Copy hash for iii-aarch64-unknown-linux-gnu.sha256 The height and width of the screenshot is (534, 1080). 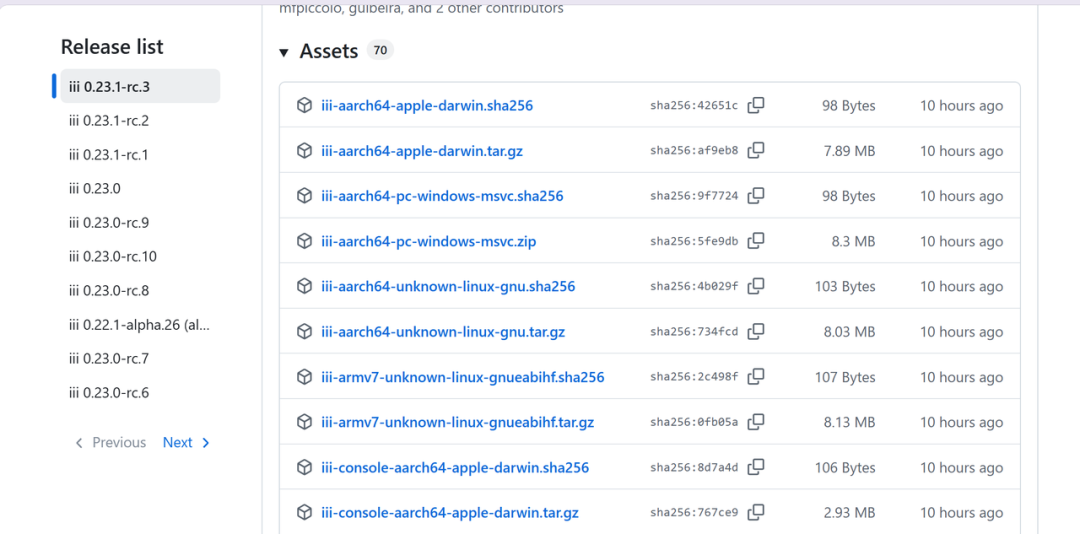pos(756,286)
